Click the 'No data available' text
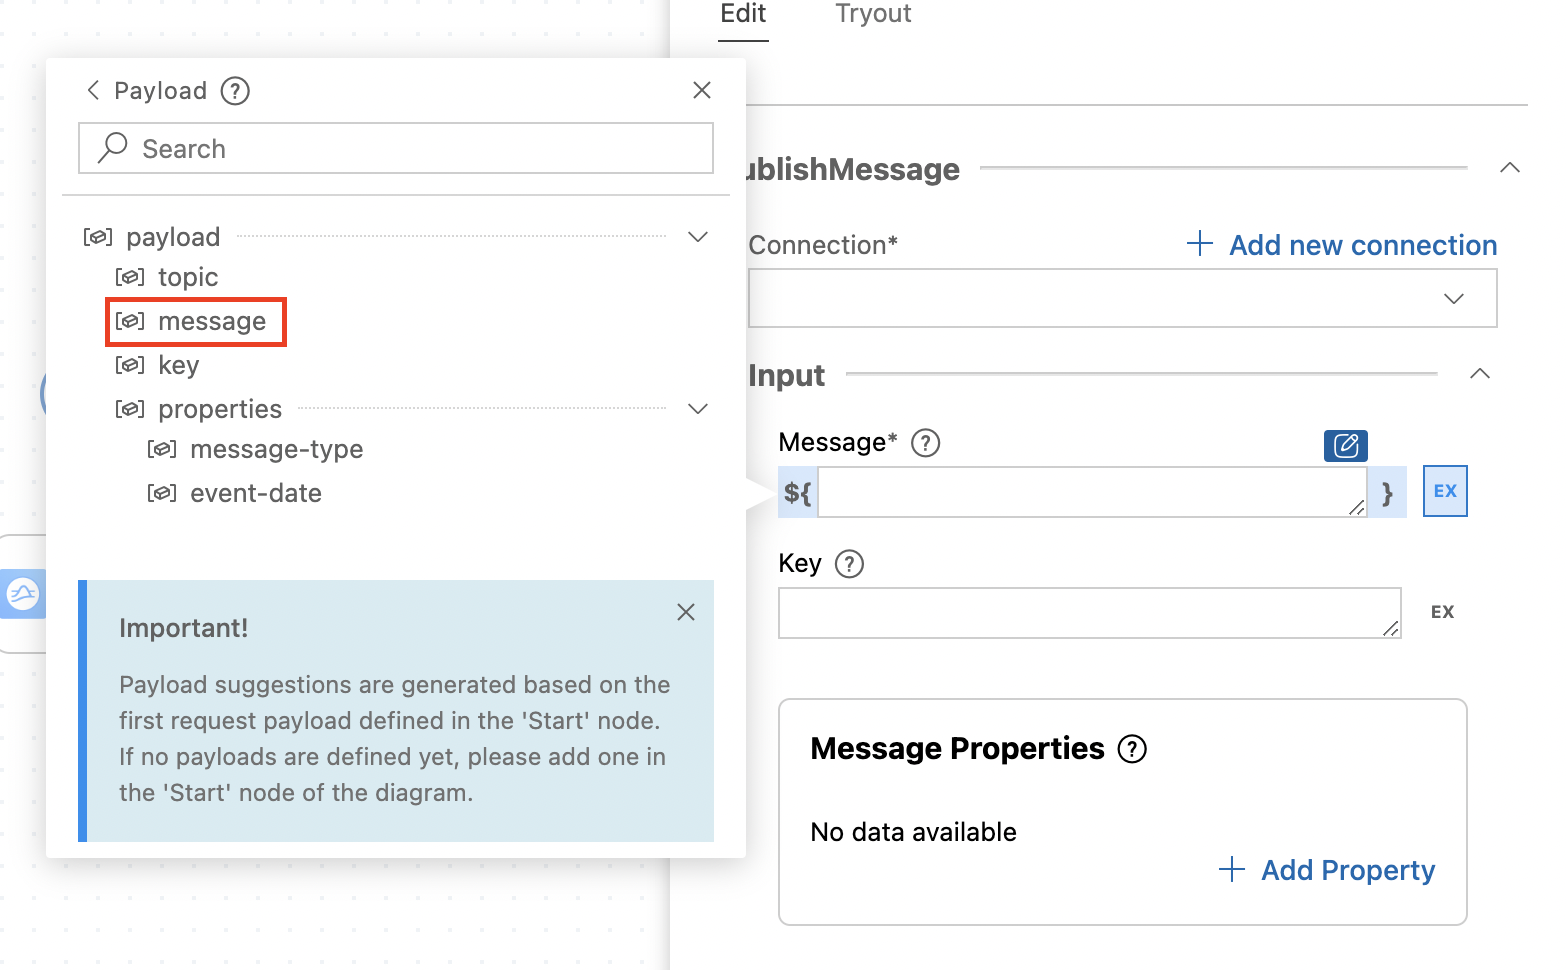This screenshot has width=1566, height=970. pos(913,832)
